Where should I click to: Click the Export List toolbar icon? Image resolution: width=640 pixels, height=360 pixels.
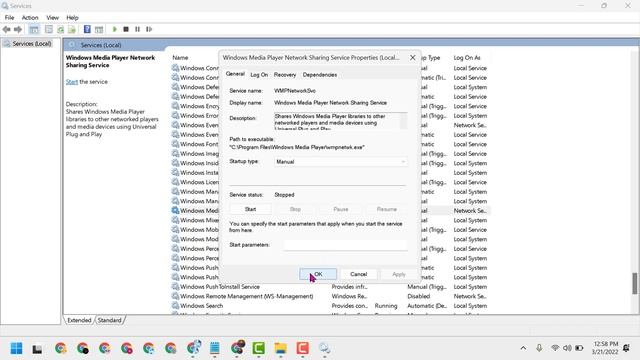coord(72,29)
